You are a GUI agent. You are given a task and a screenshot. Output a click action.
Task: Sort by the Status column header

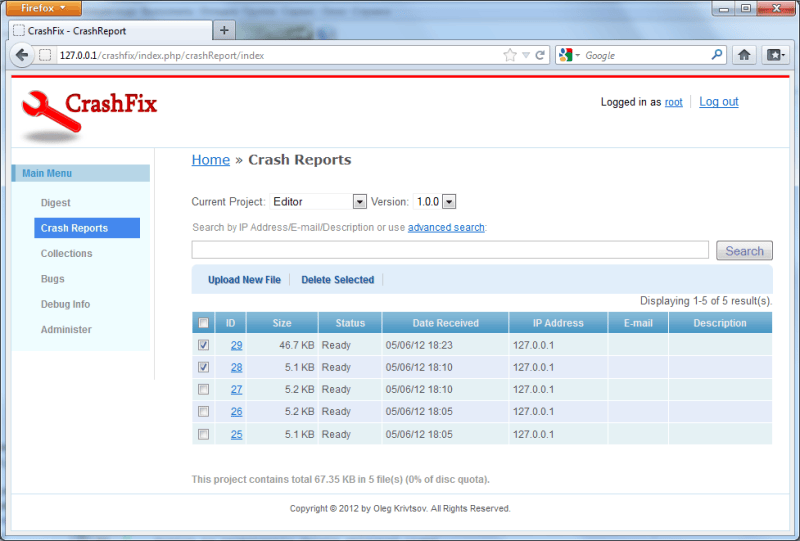350,323
